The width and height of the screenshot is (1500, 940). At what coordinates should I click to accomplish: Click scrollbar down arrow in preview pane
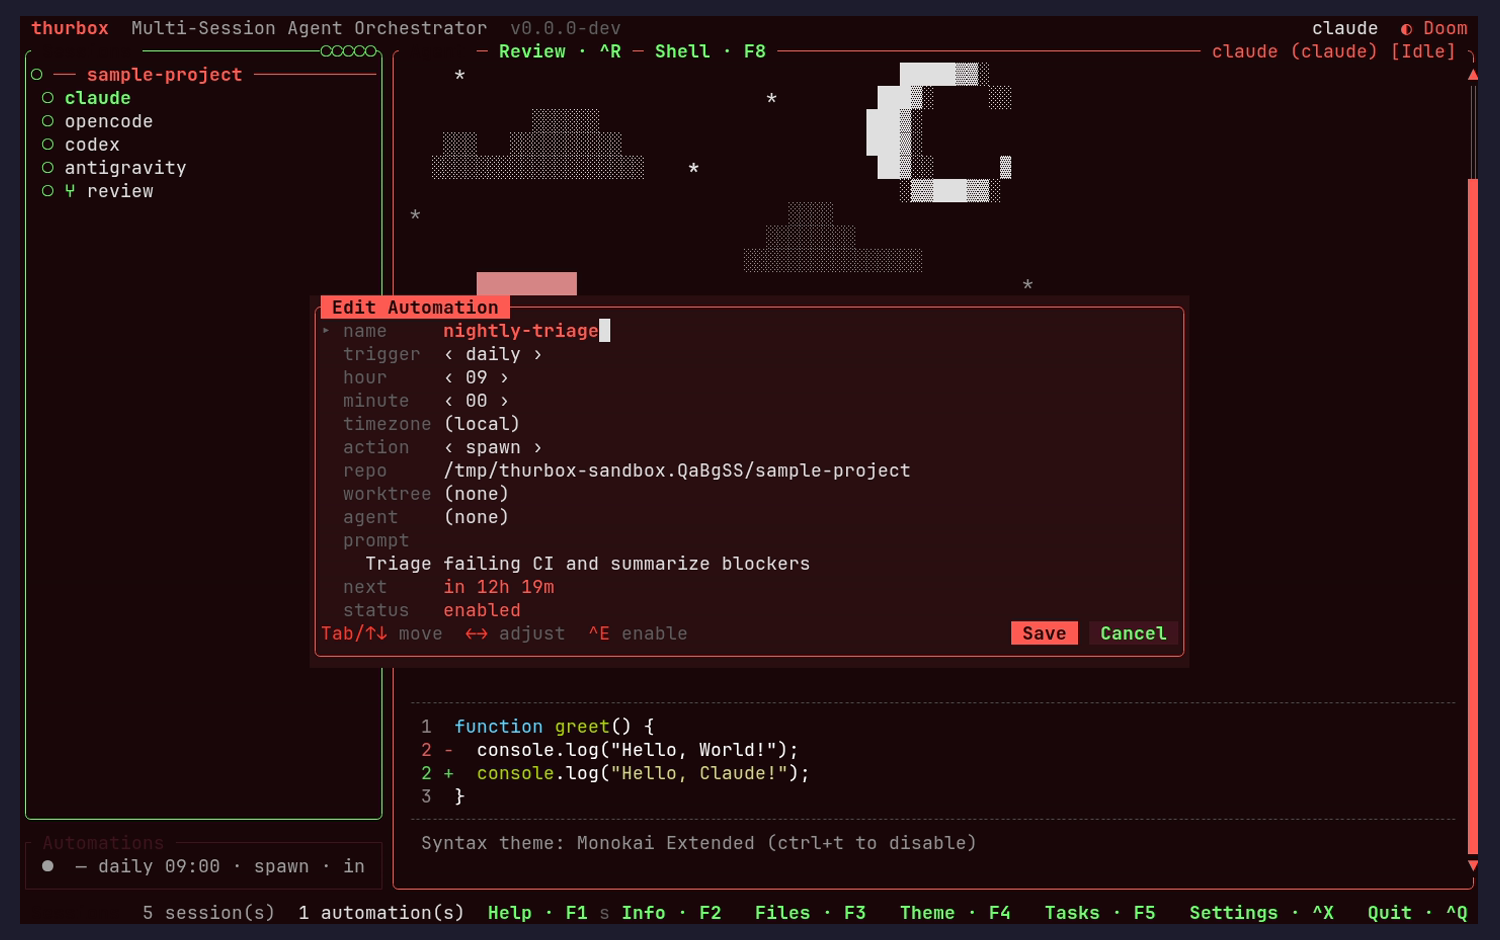1472,865
